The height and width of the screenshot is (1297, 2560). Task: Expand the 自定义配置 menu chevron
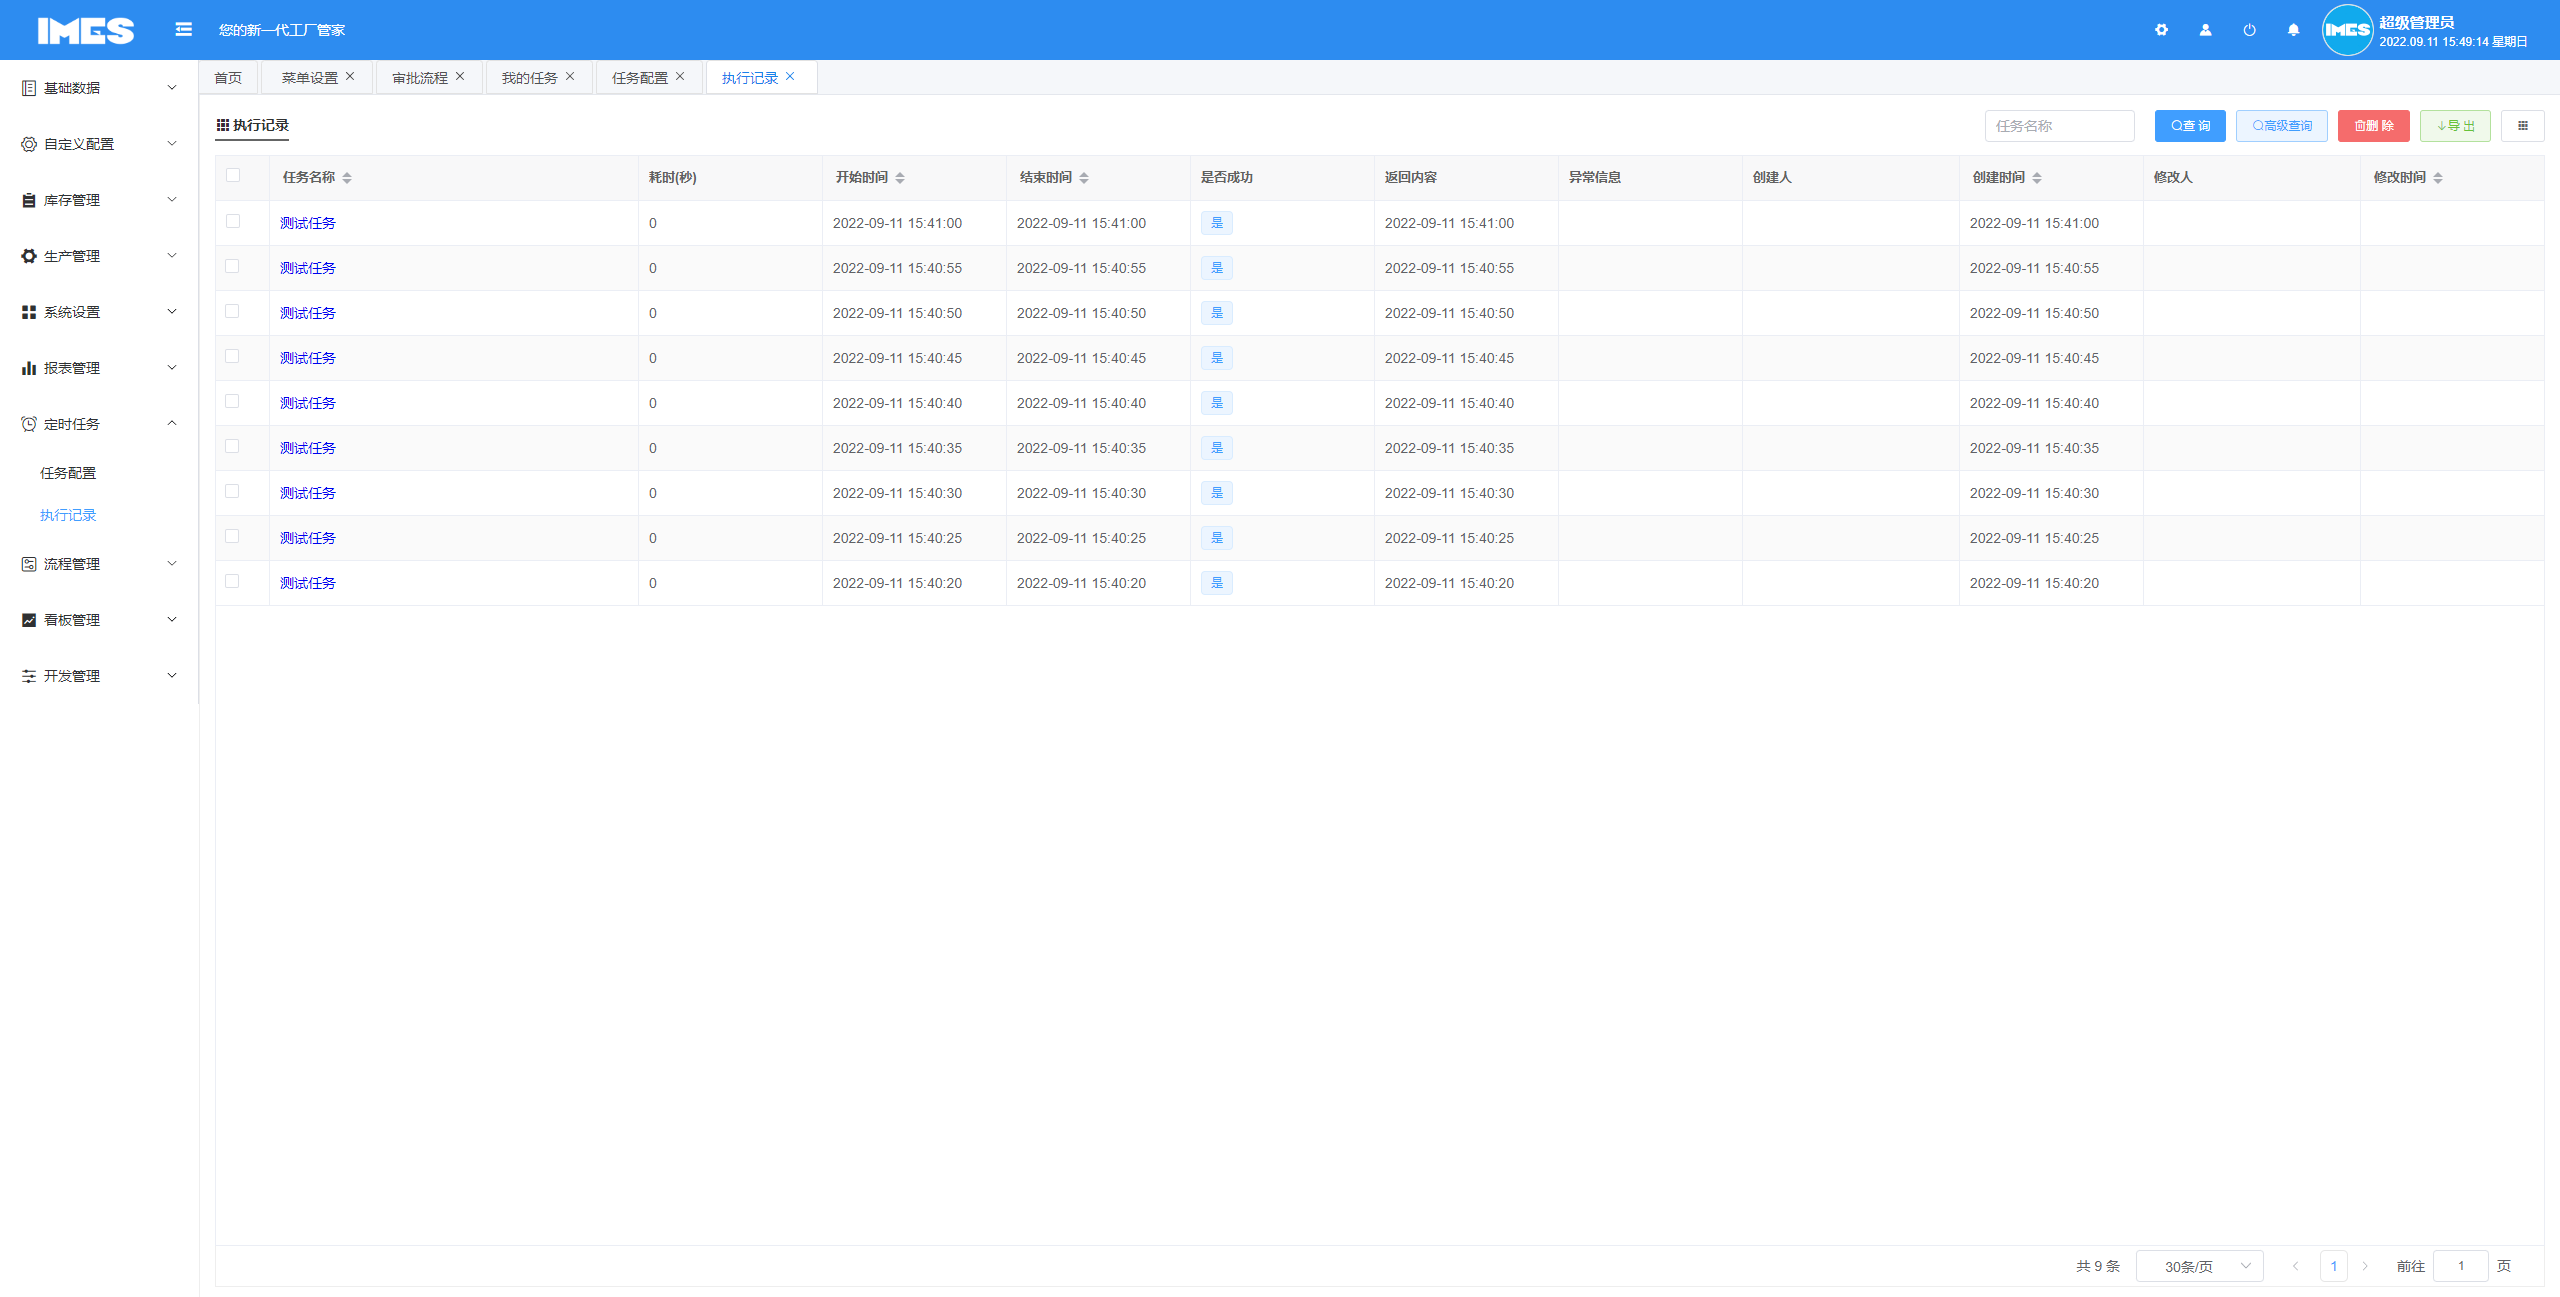[172, 144]
